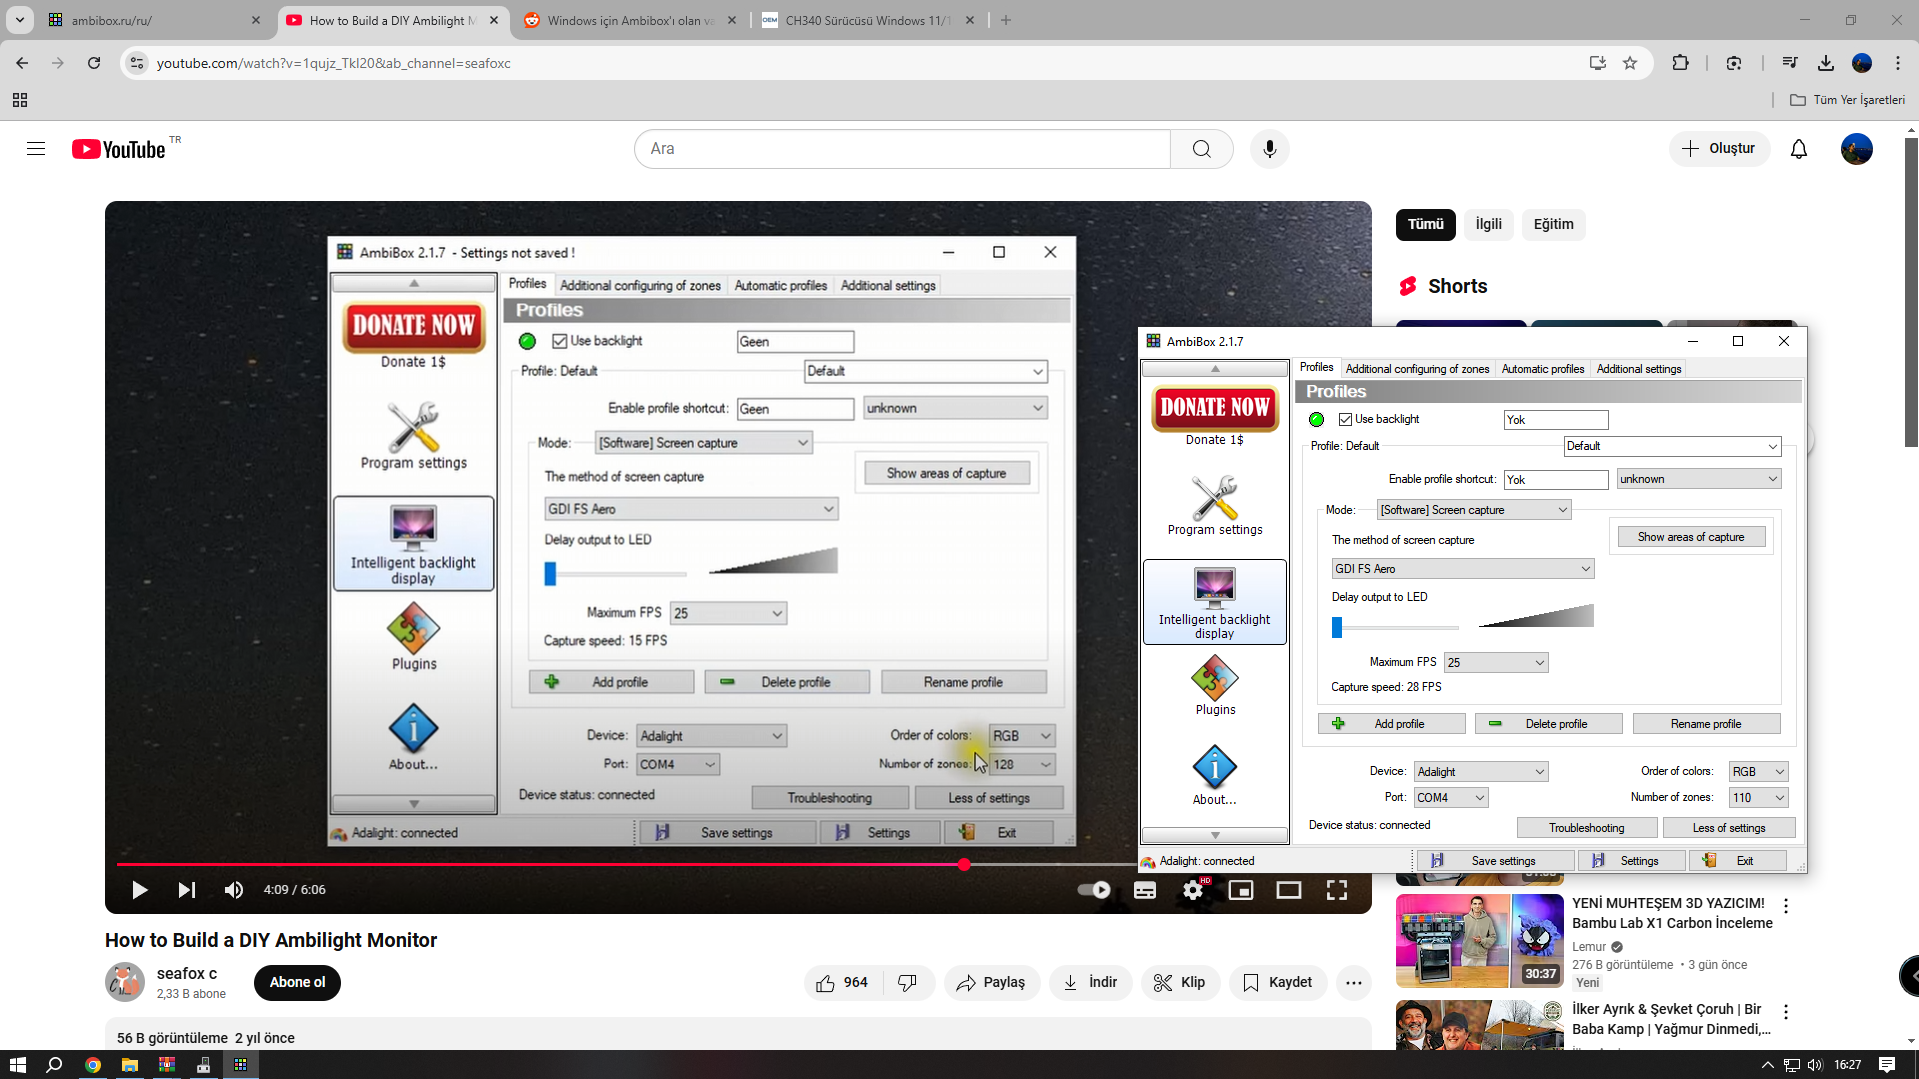
Task: Open File Explorer from the taskbar
Action: pyautogui.click(x=130, y=1065)
